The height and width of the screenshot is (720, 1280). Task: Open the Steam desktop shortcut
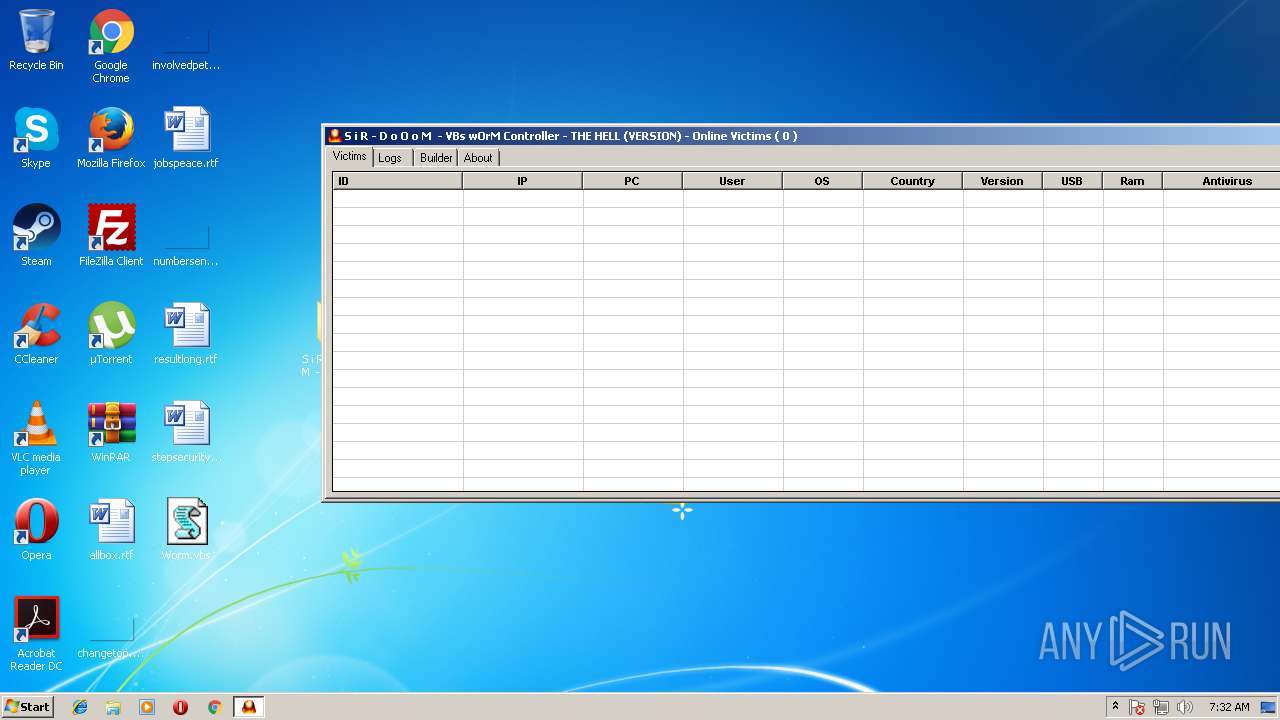tap(36, 236)
